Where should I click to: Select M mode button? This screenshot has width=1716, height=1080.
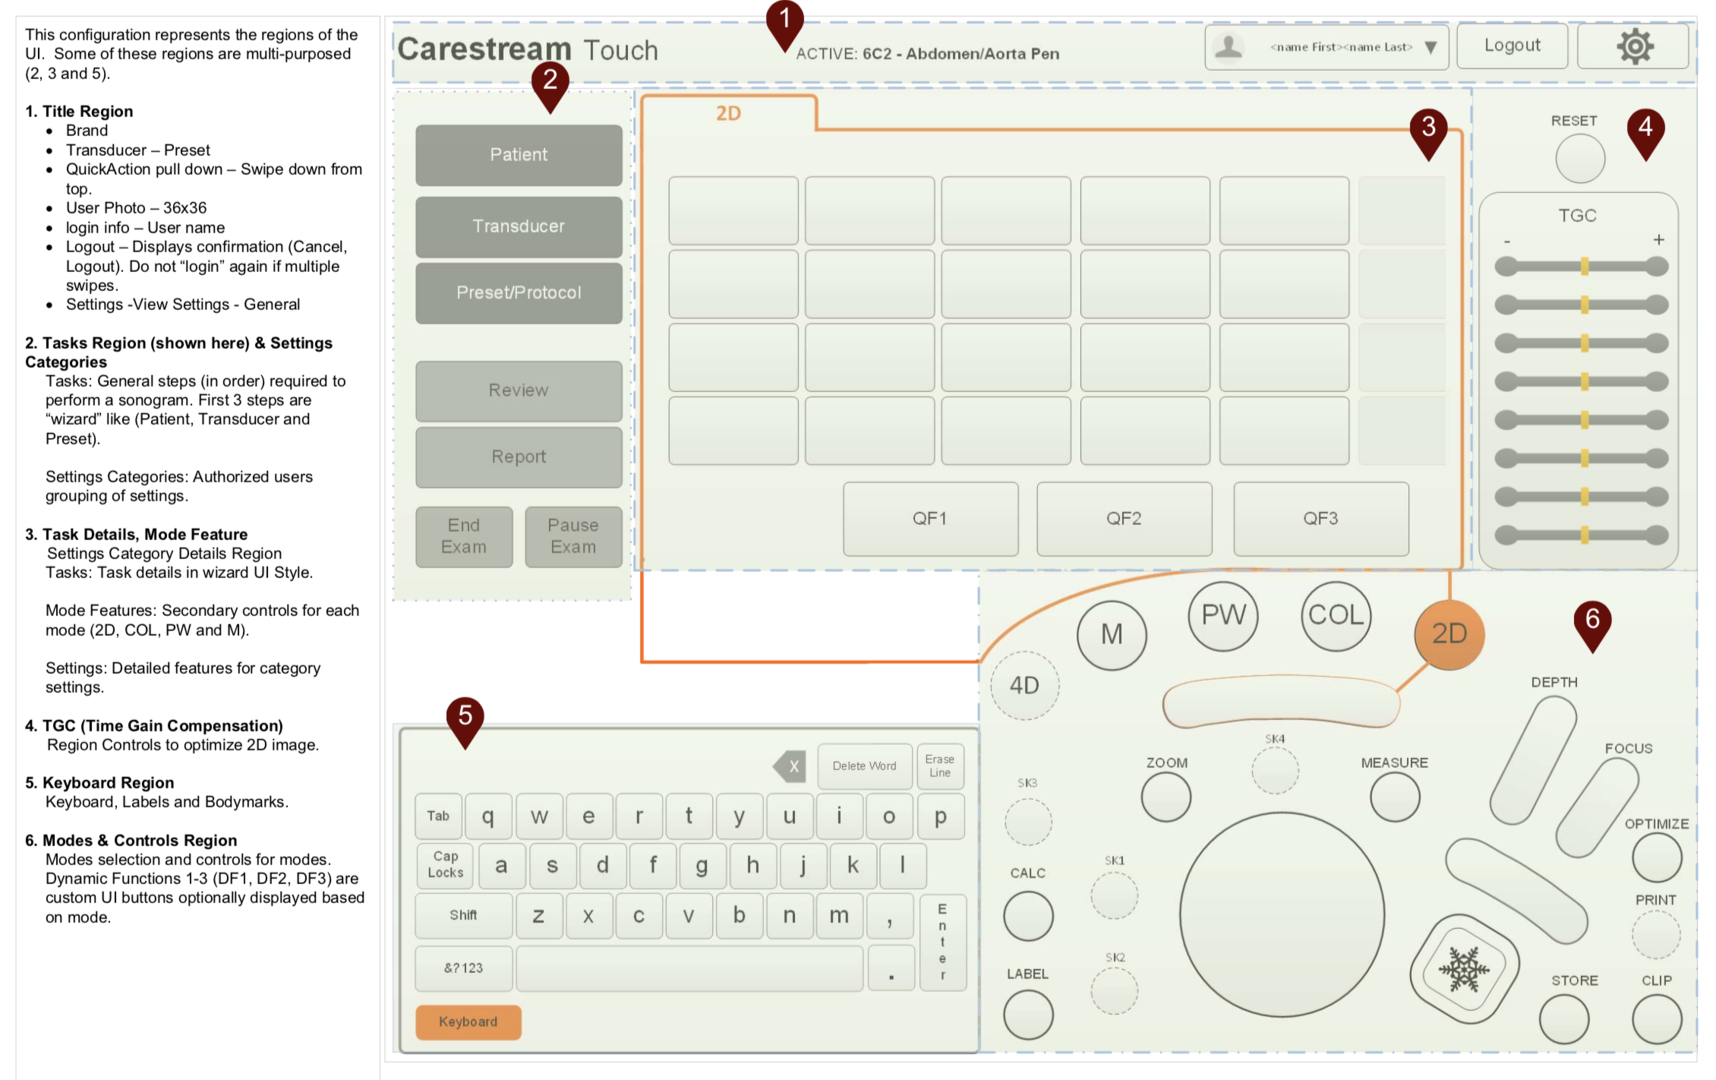pos(1112,634)
